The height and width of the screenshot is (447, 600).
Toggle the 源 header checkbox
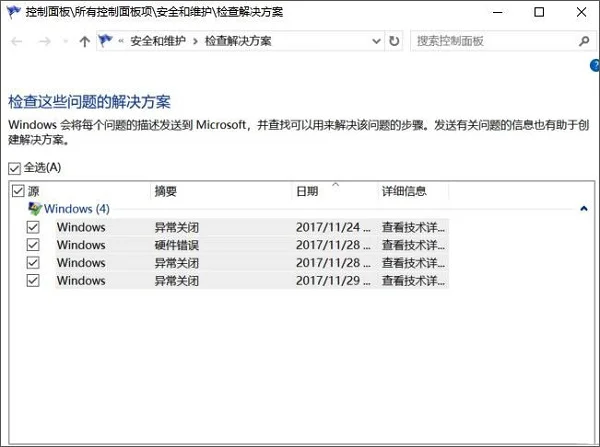click(x=18, y=191)
